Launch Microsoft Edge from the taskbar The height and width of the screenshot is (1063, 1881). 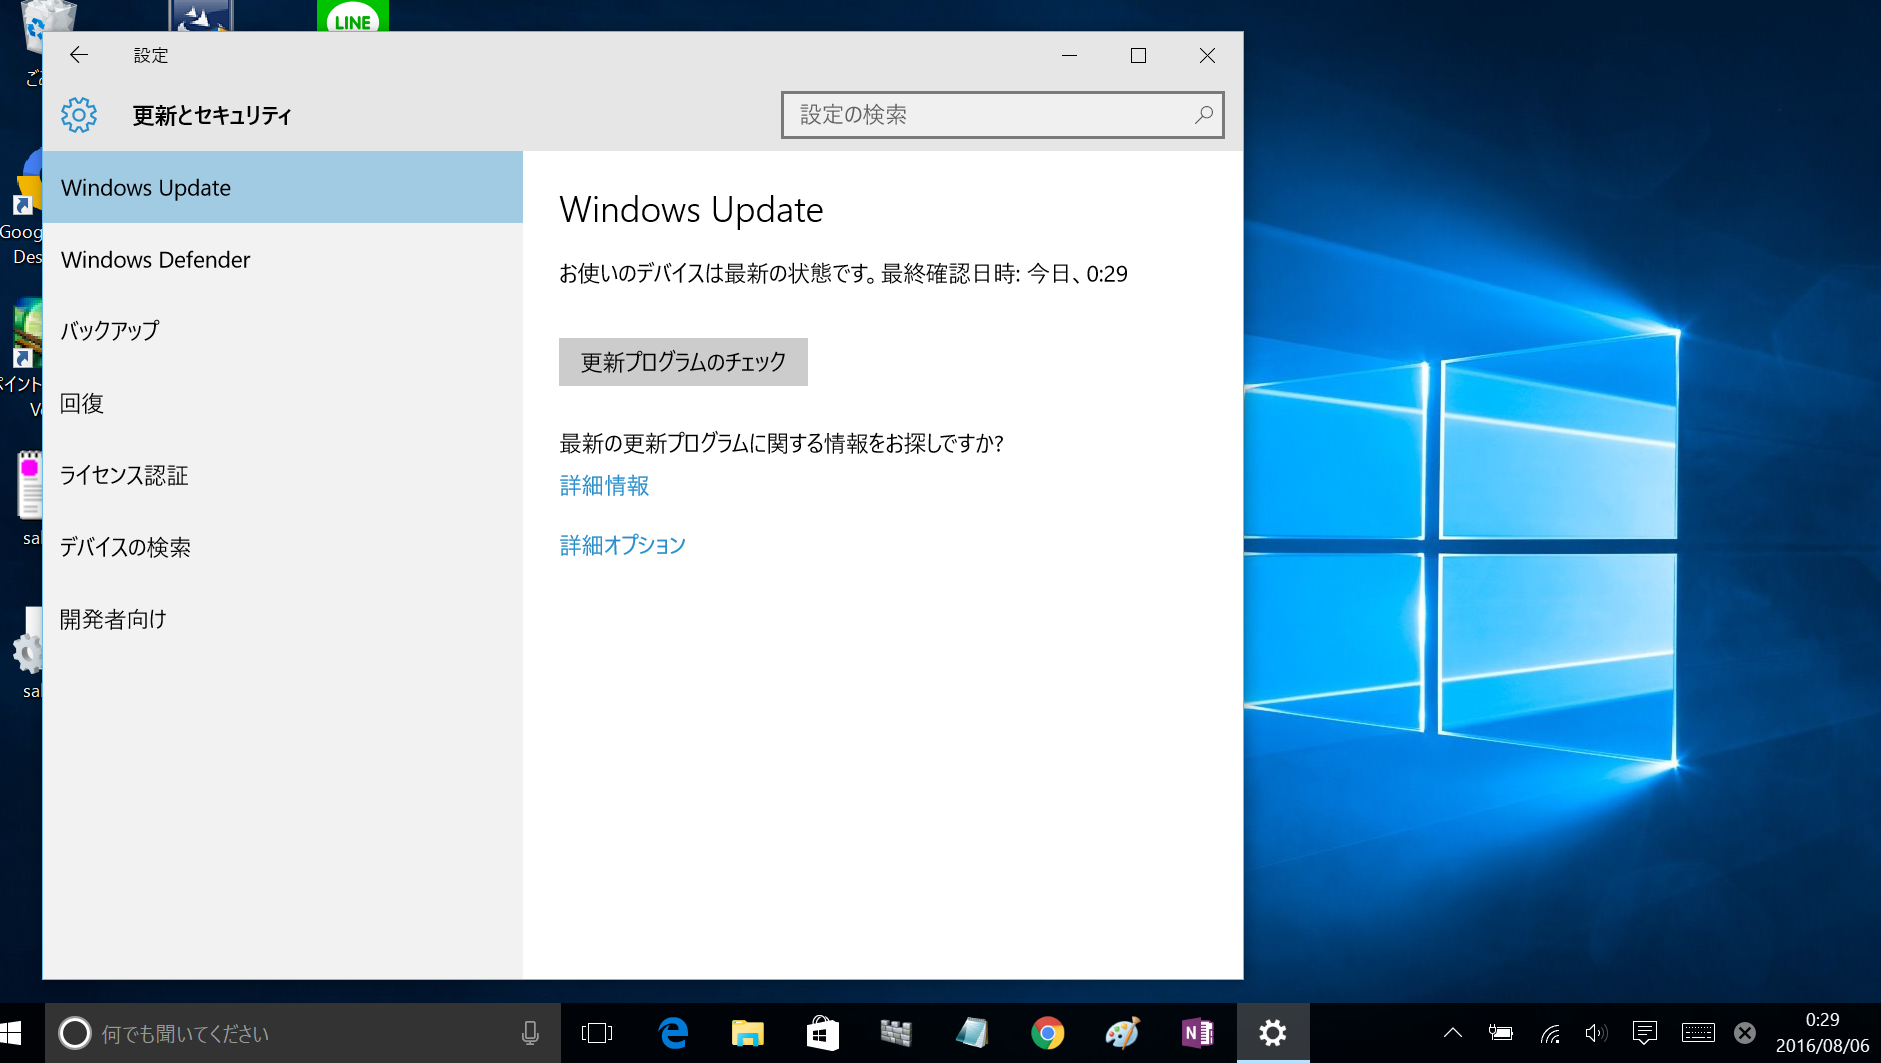pos(673,1033)
